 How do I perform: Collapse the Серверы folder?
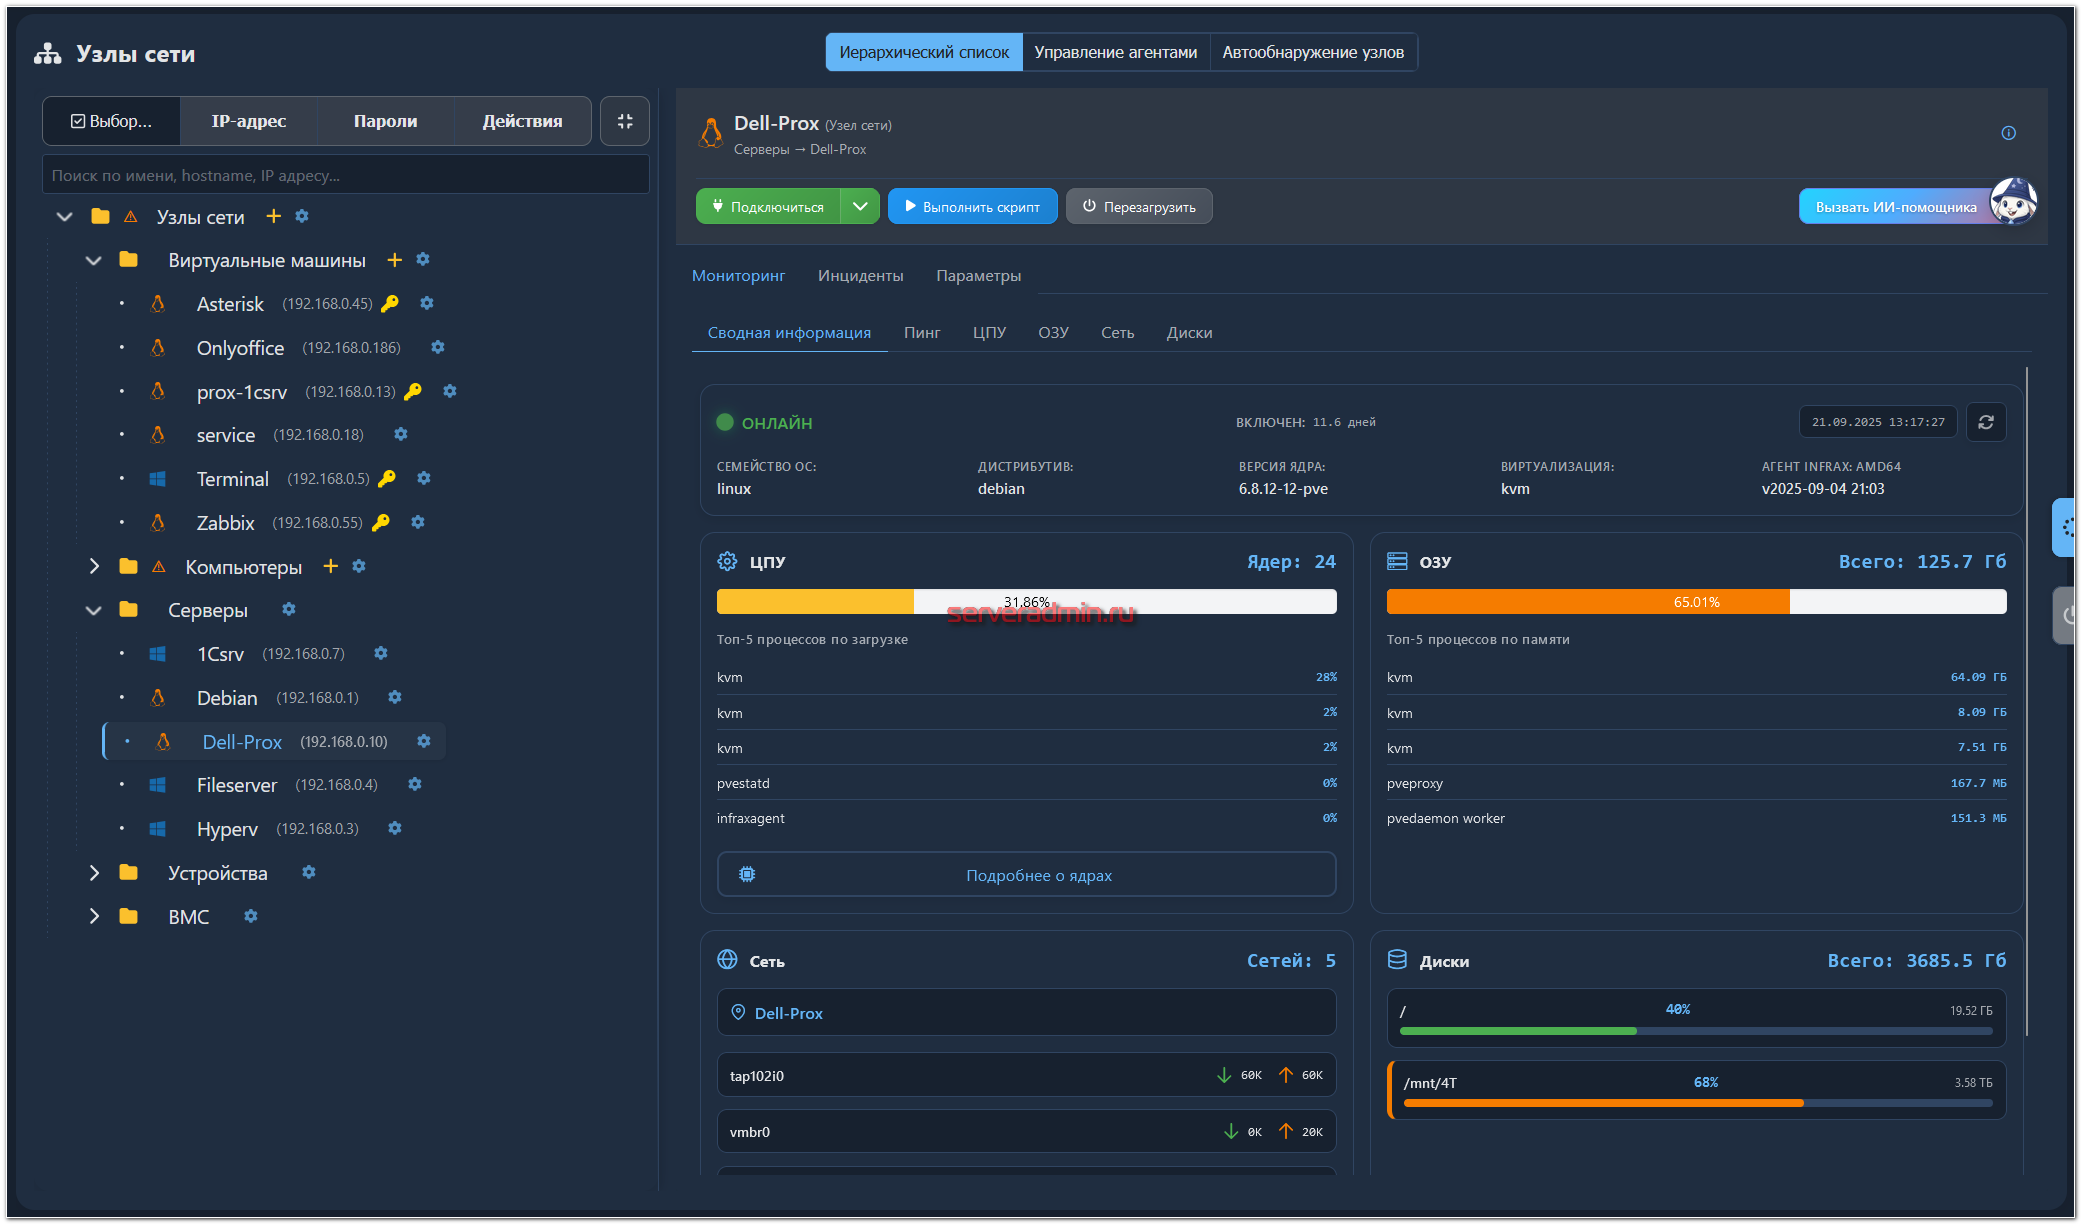click(94, 610)
